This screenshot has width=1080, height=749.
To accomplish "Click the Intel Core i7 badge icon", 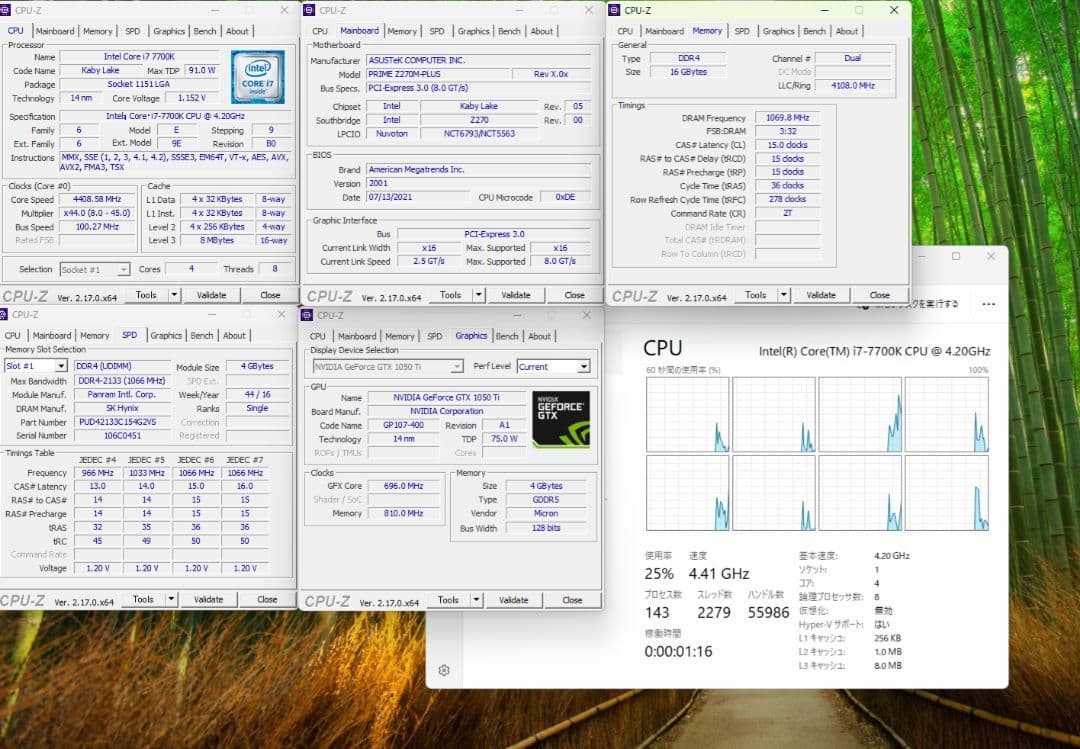I will click(x=256, y=77).
